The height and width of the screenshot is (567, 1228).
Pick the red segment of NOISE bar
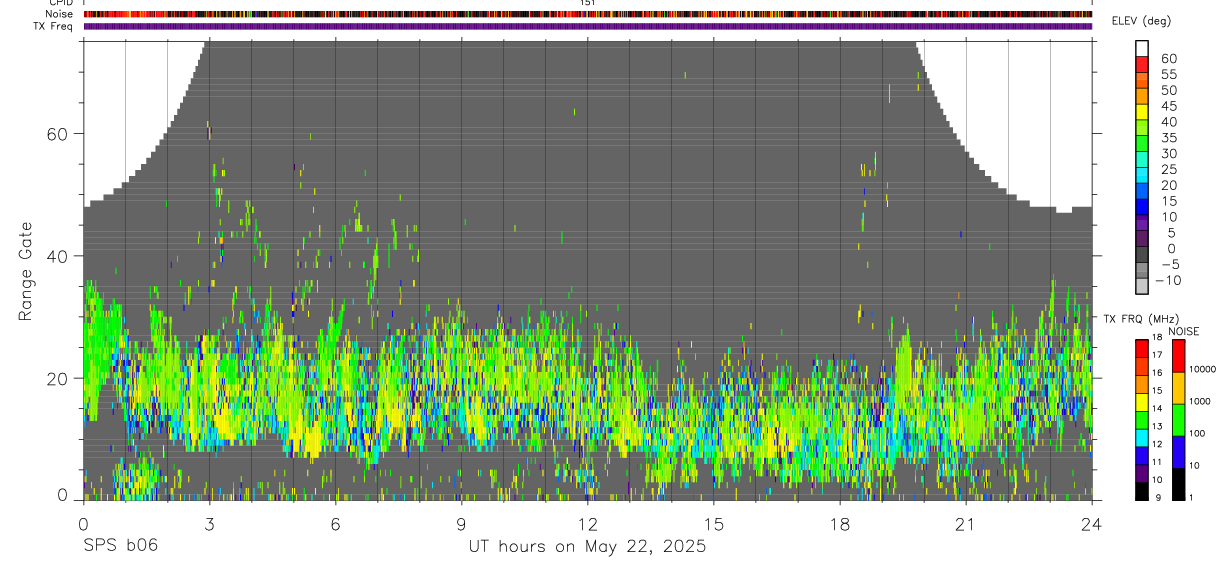1178,356
